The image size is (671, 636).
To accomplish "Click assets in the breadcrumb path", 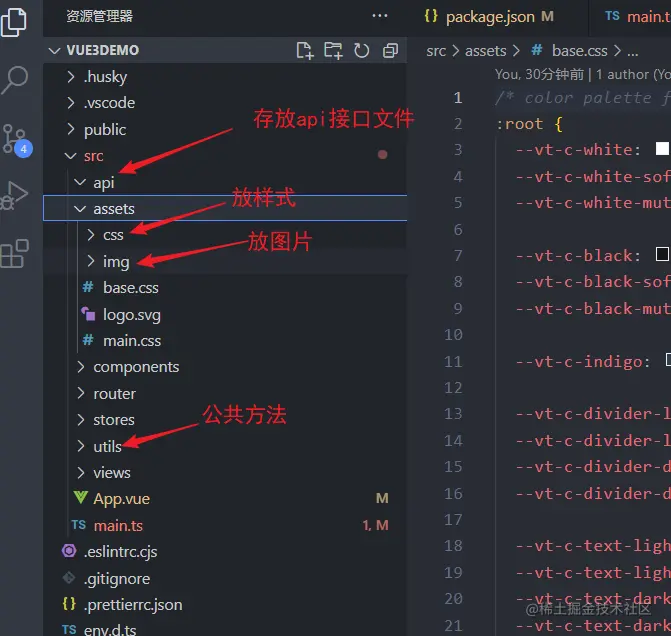I will point(485,51).
